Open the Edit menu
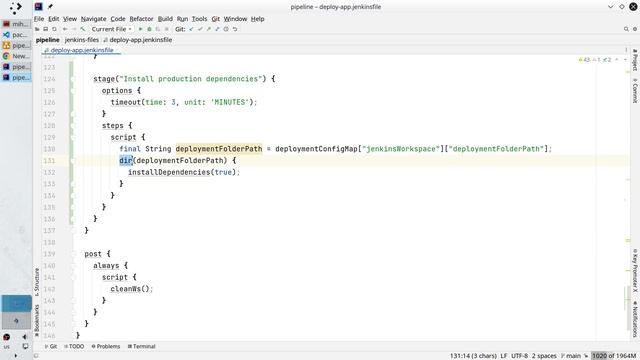640x360 pixels. pyautogui.click(x=53, y=19)
